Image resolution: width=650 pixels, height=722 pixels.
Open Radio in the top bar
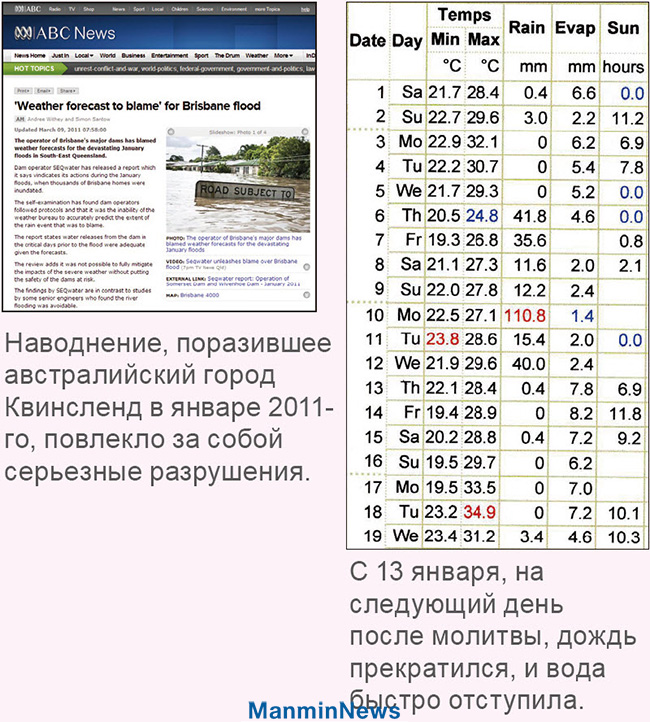tap(55, 9)
